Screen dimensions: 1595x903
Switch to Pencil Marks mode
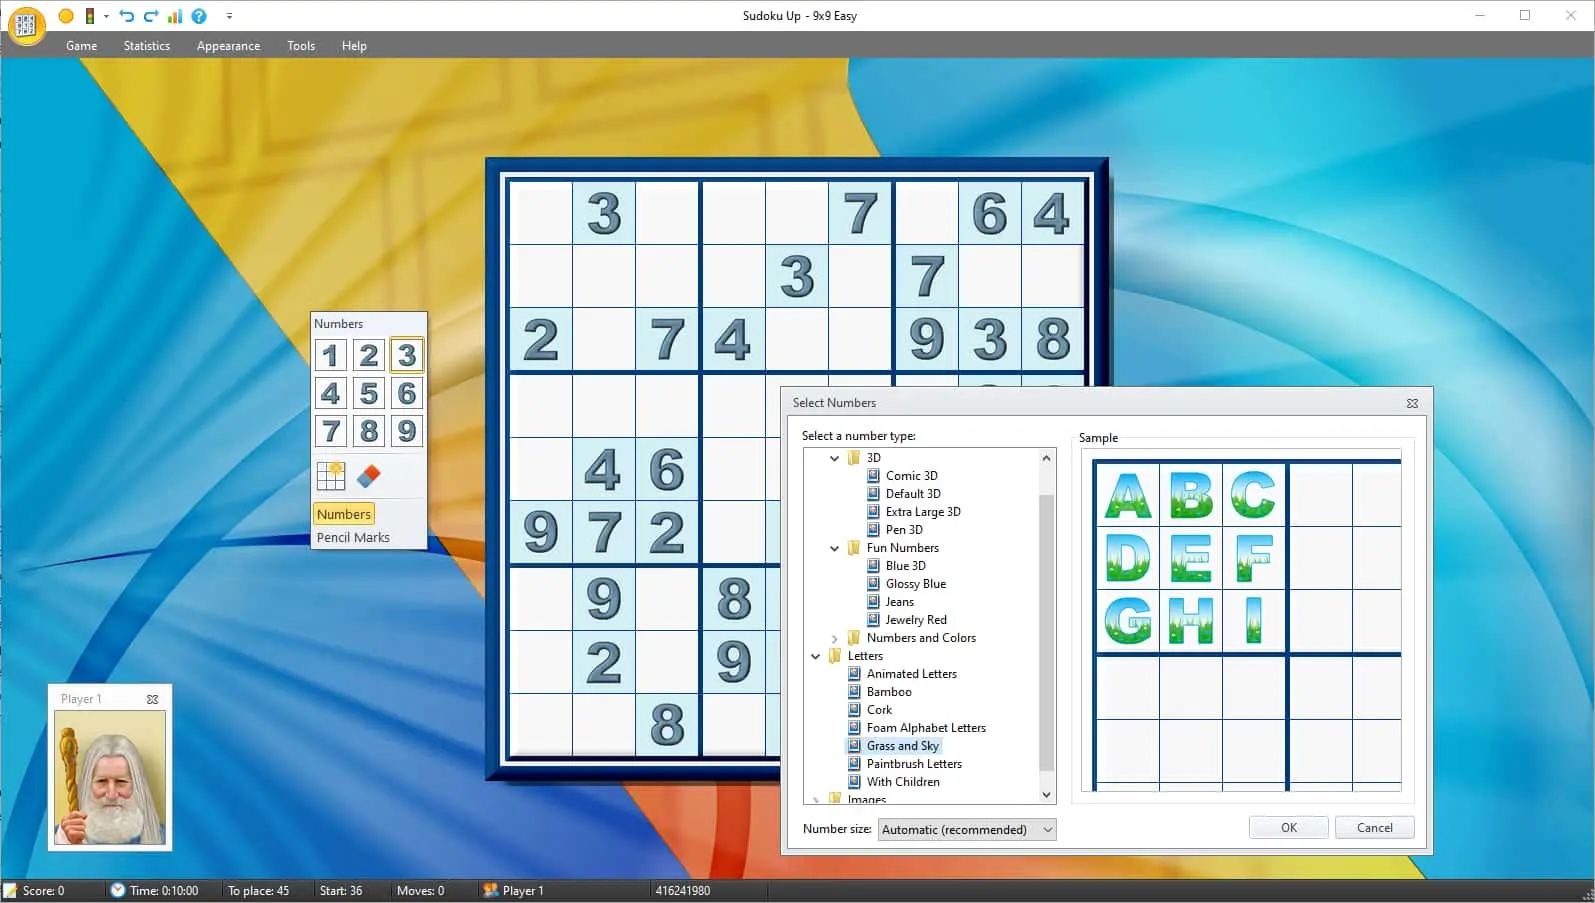(x=353, y=538)
